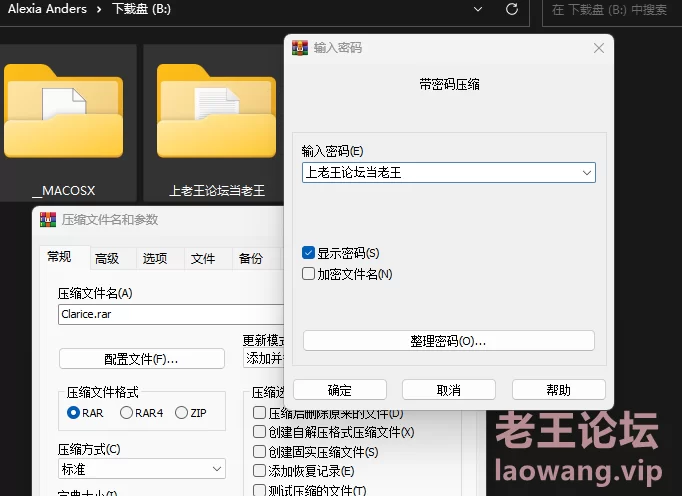Image resolution: width=682 pixels, height=496 pixels.
Task: Toggle the 显示密码 checkbox
Action: click(x=309, y=254)
